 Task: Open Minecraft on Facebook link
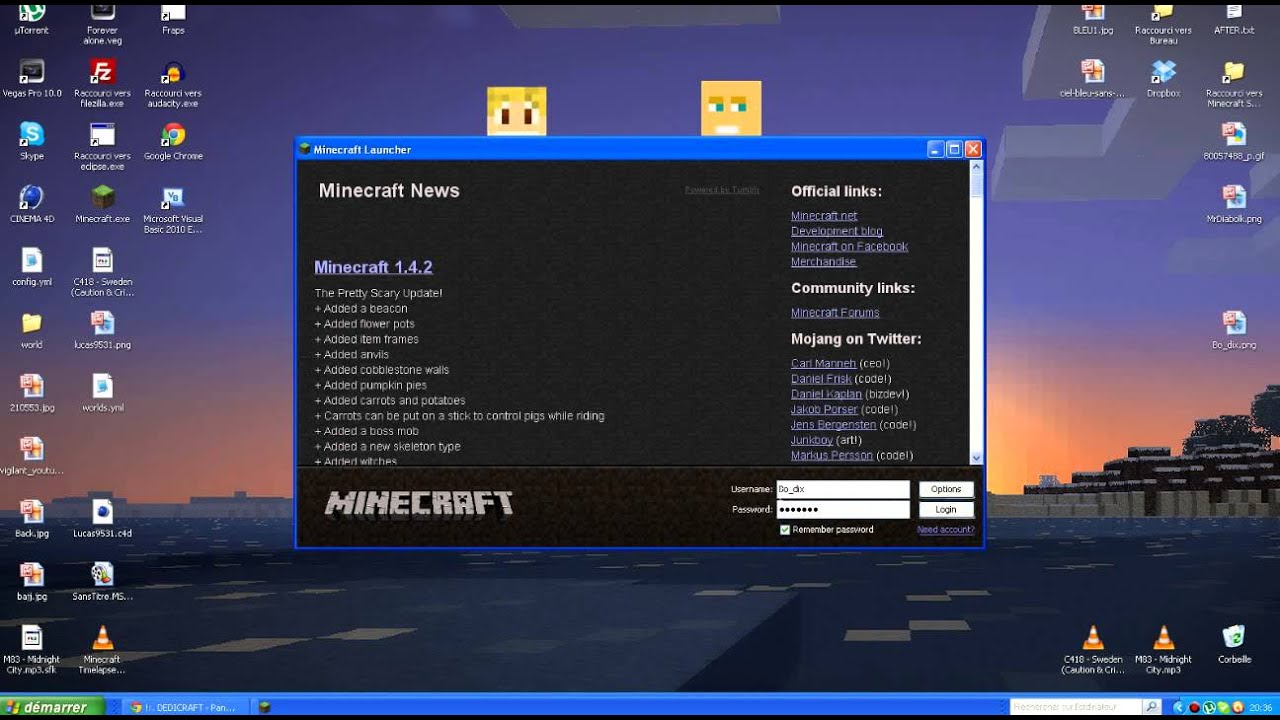[x=849, y=246]
